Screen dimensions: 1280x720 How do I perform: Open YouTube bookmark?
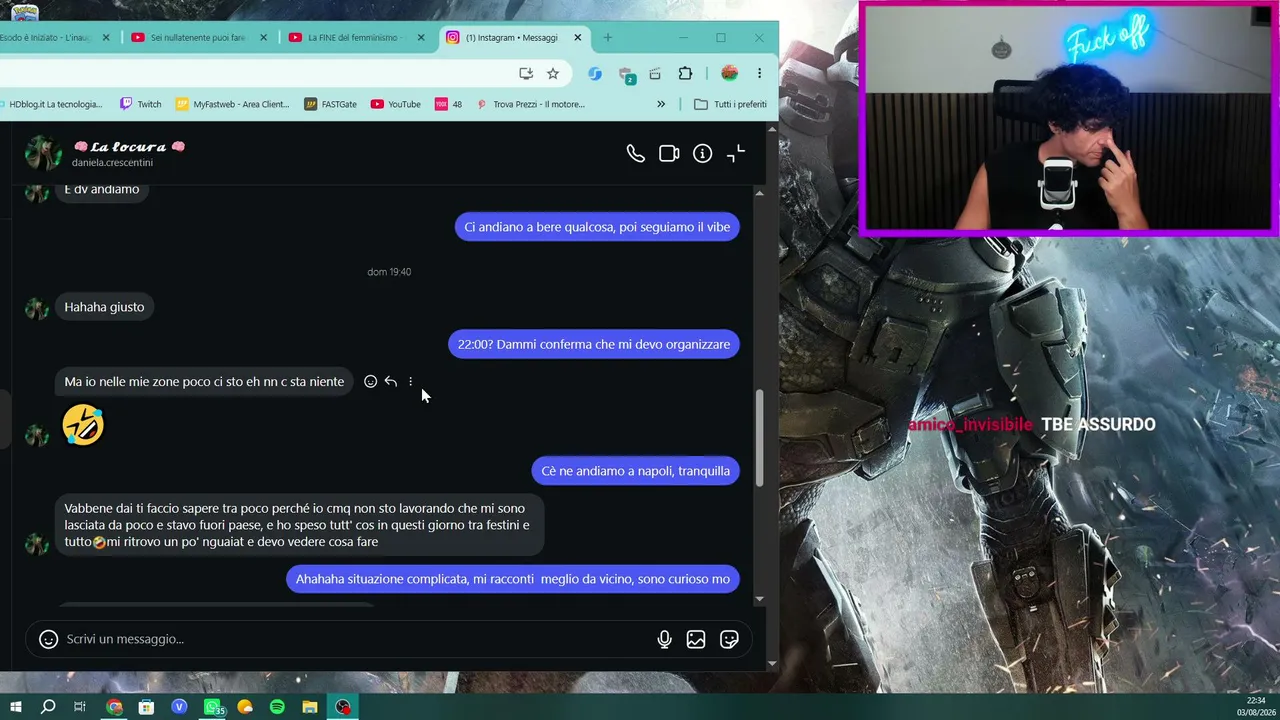(x=395, y=104)
